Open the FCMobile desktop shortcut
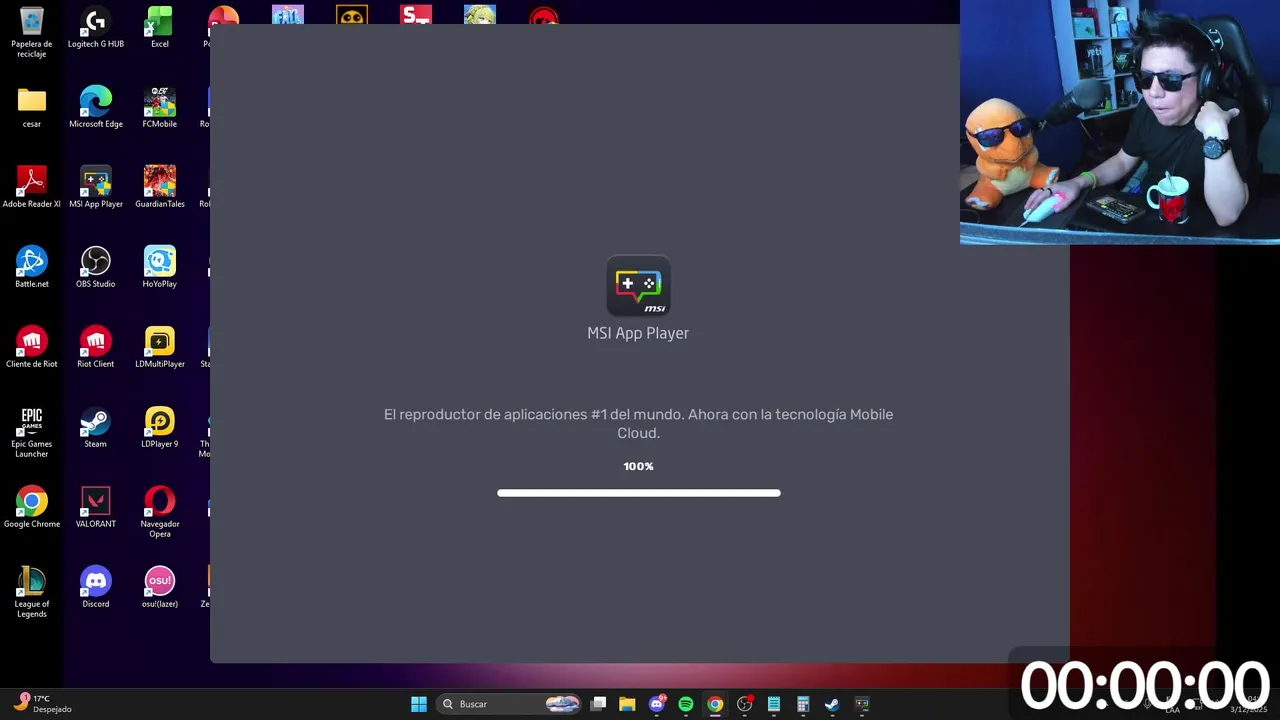The width and height of the screenshot is (1280, 720). pos(160,108)
